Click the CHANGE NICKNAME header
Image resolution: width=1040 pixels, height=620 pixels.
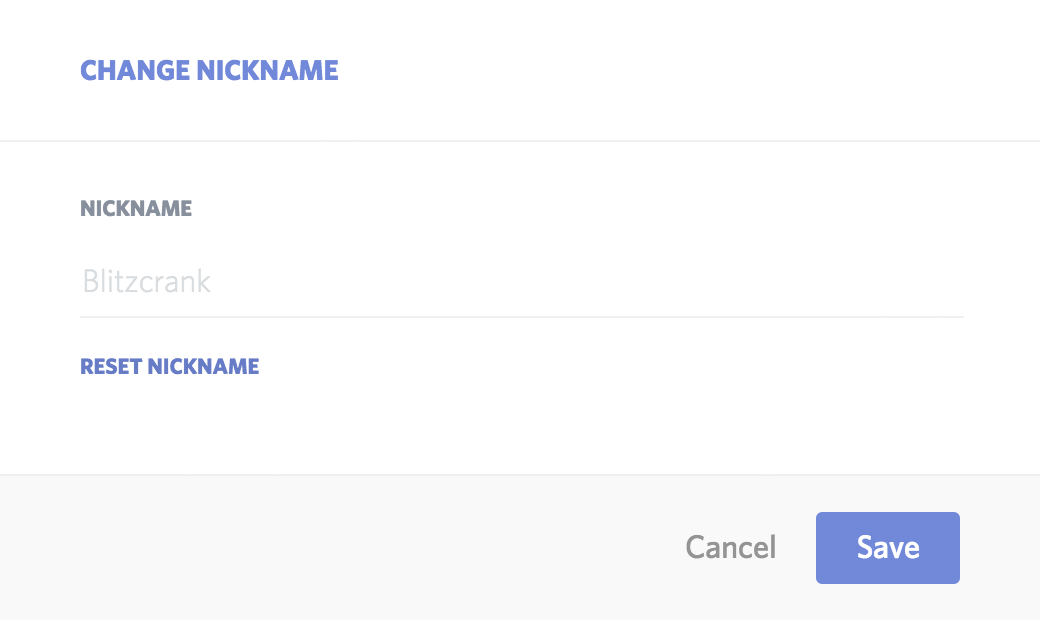pos(209,70)
